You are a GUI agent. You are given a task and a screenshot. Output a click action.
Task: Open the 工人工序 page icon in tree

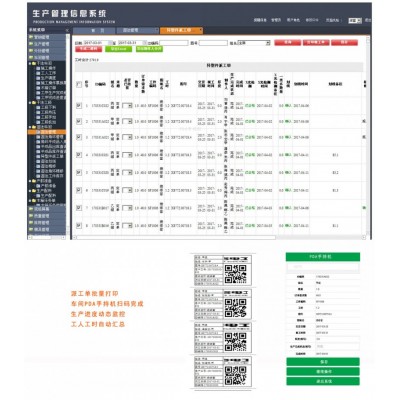tap(38, 73)
